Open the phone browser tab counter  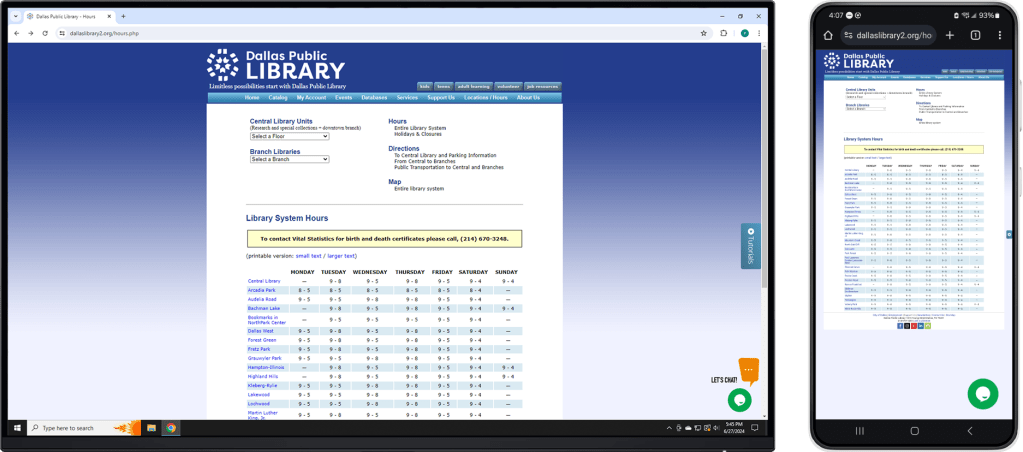coord(975,35)
